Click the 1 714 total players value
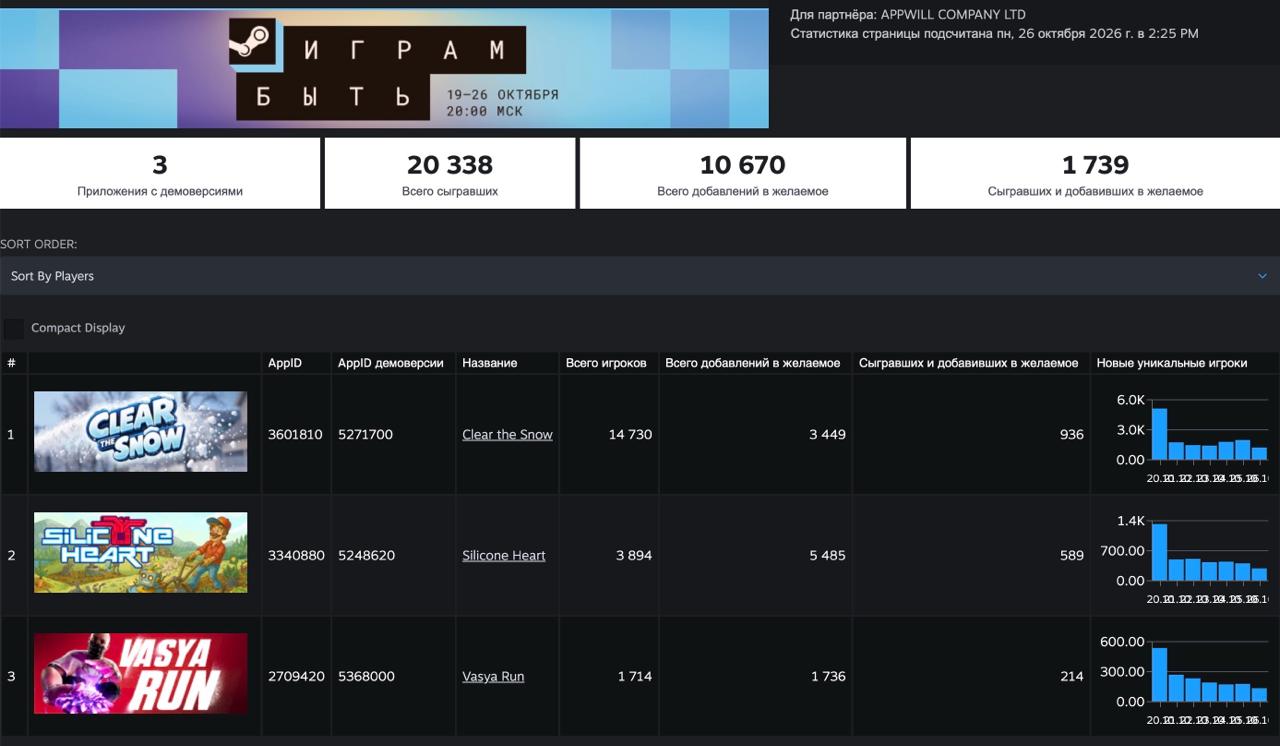The height and width of the screenshot is (746, 1280). click(635, 677)
